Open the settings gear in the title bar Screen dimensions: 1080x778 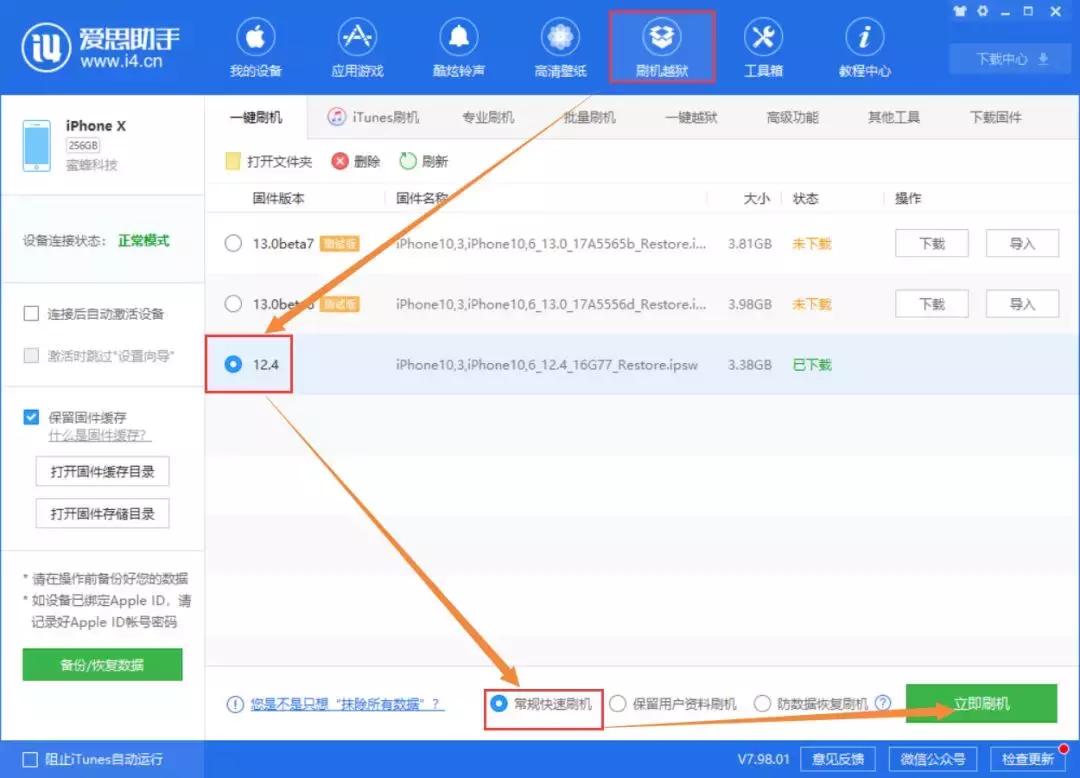click(982, 11)
